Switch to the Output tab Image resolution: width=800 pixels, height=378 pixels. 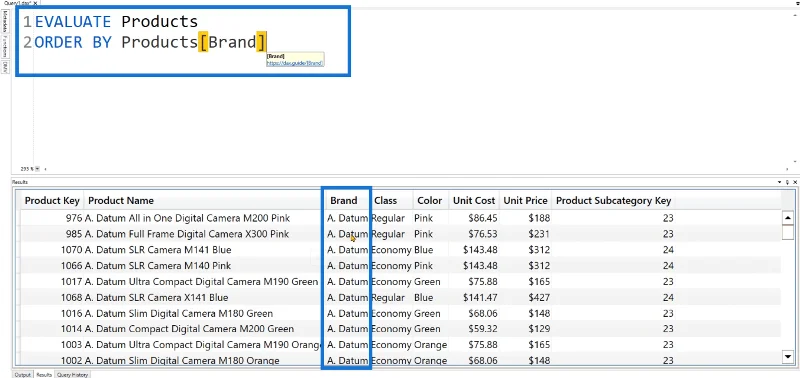(x=22, y=374)
